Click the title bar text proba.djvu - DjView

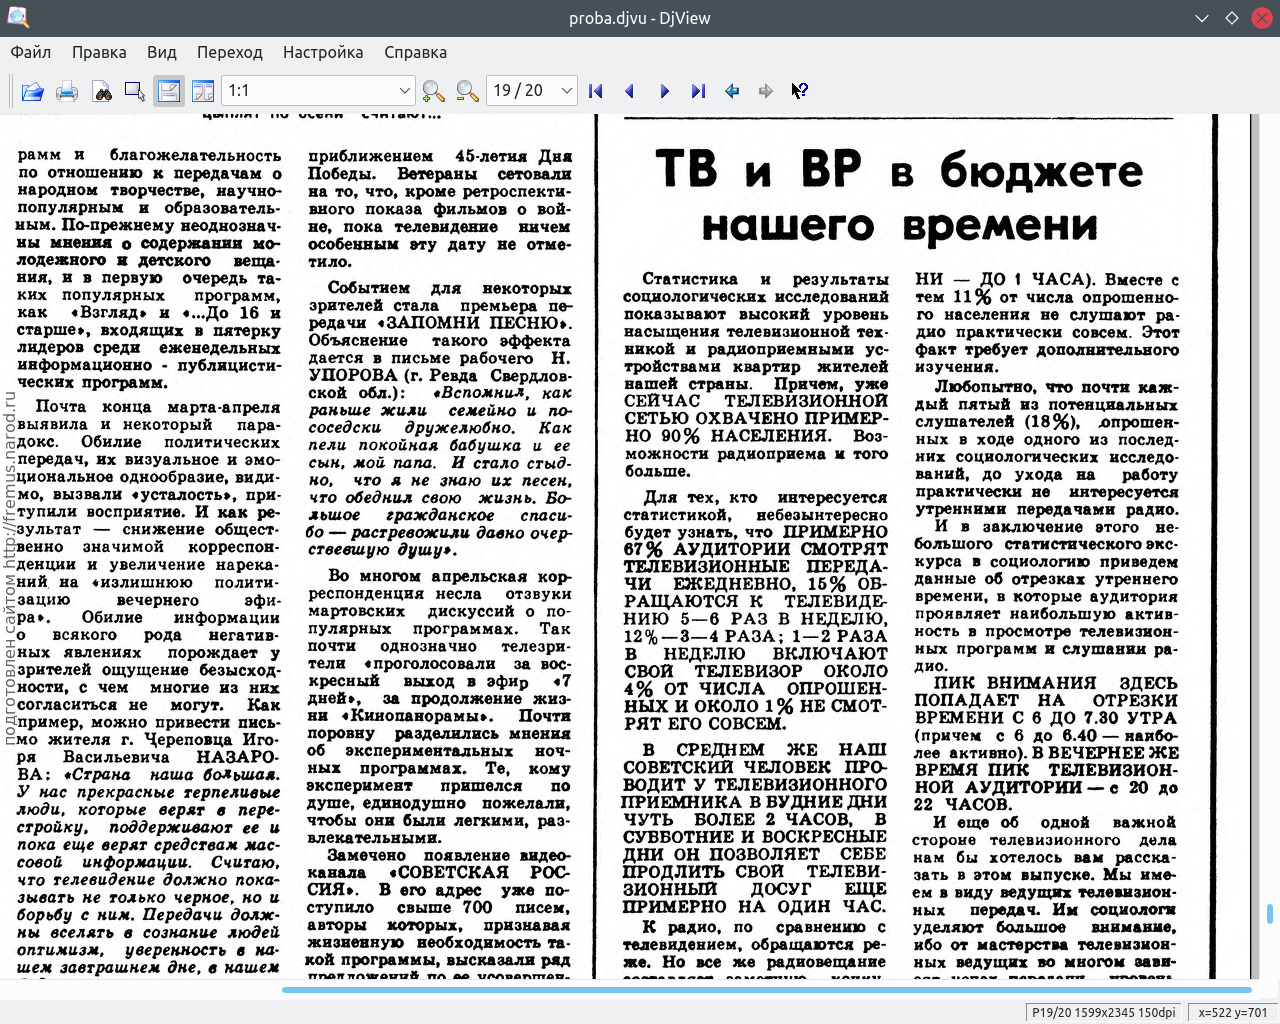(640, 18)
